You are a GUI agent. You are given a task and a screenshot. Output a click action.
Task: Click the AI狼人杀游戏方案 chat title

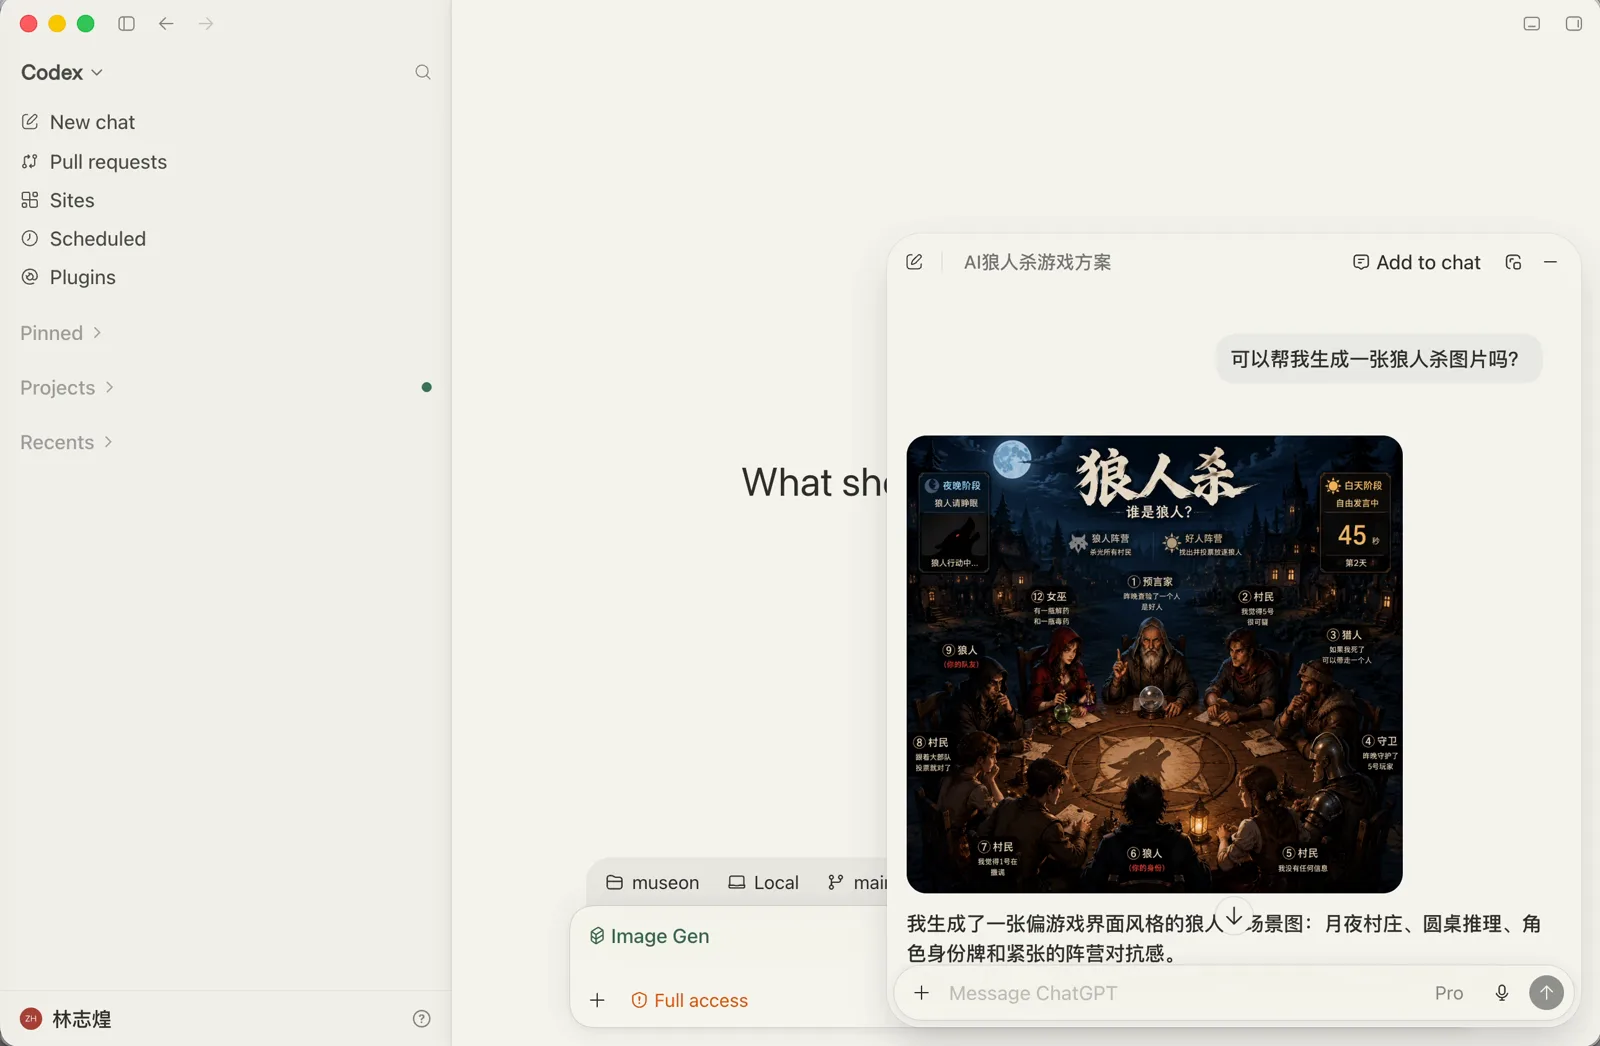pyautogui.click(x=1037, y=262)
